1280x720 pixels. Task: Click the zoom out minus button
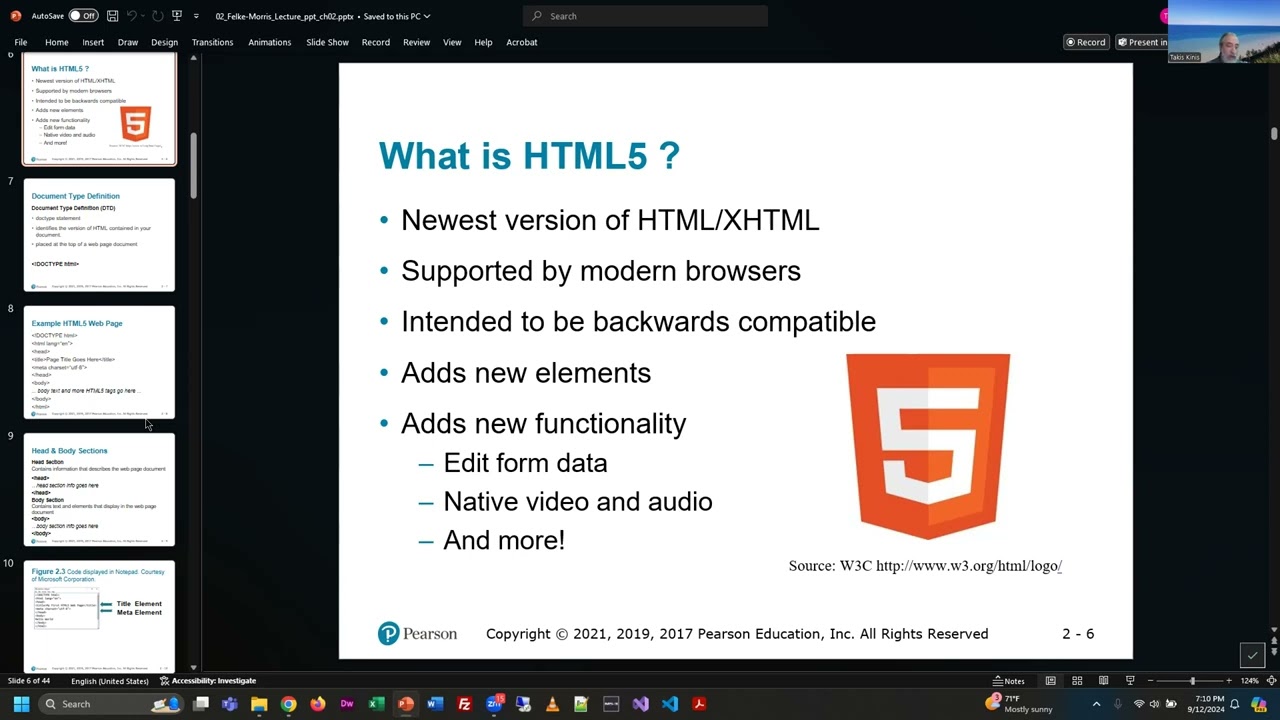(1150, 681)
